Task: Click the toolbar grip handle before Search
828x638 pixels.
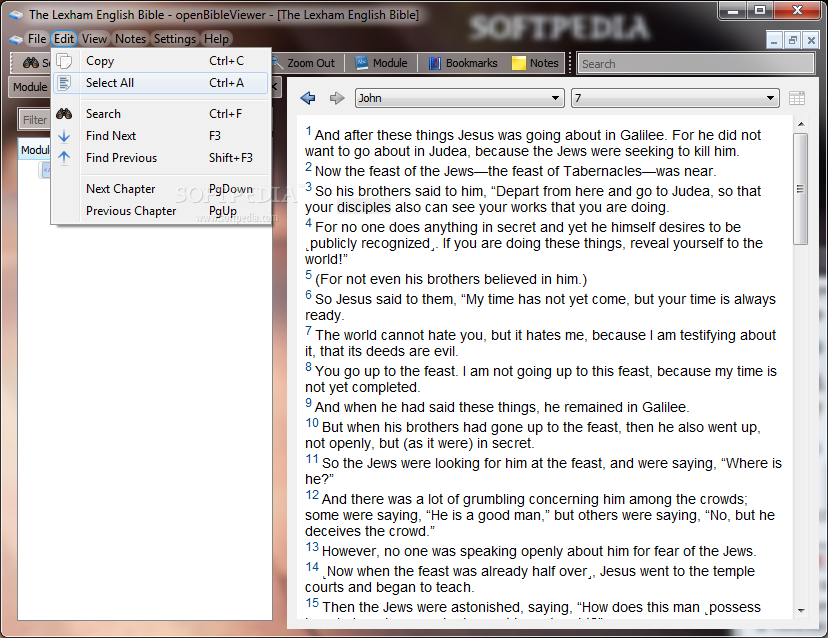Action: [x=569, y=63]
